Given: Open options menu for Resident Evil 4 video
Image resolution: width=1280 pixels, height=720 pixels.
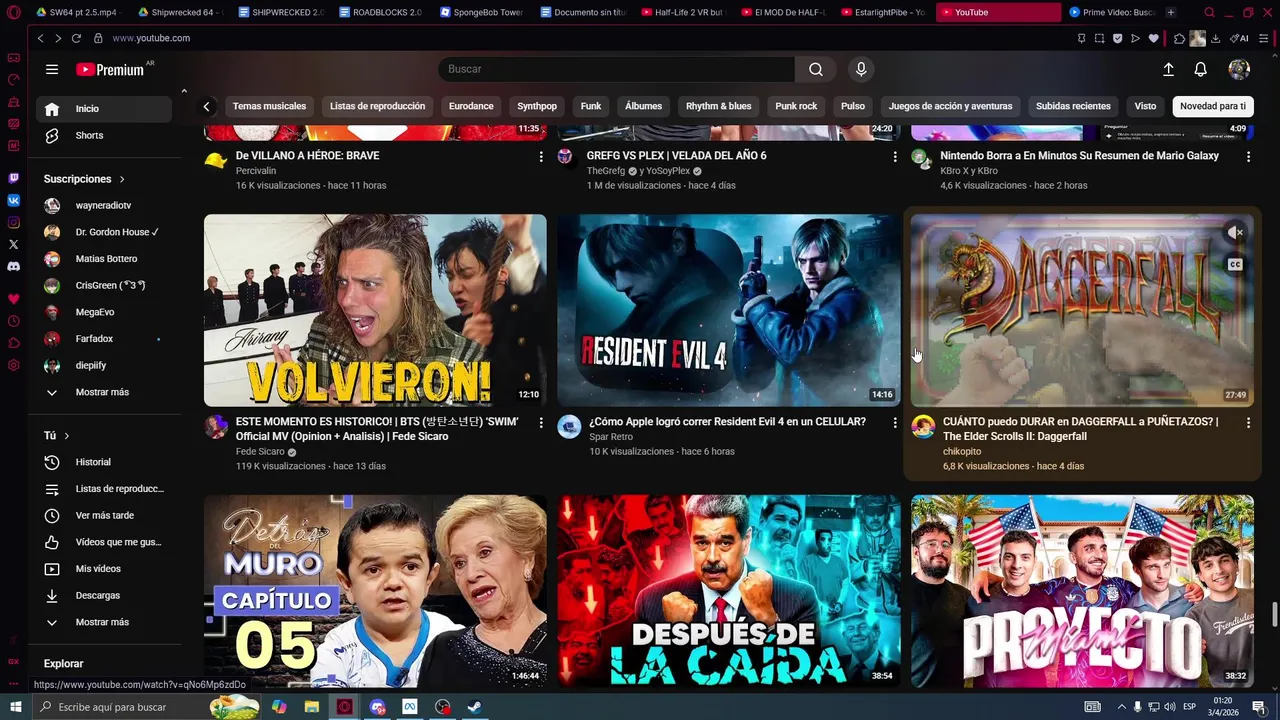Looking at the screenshot, I should pos(895,423).
